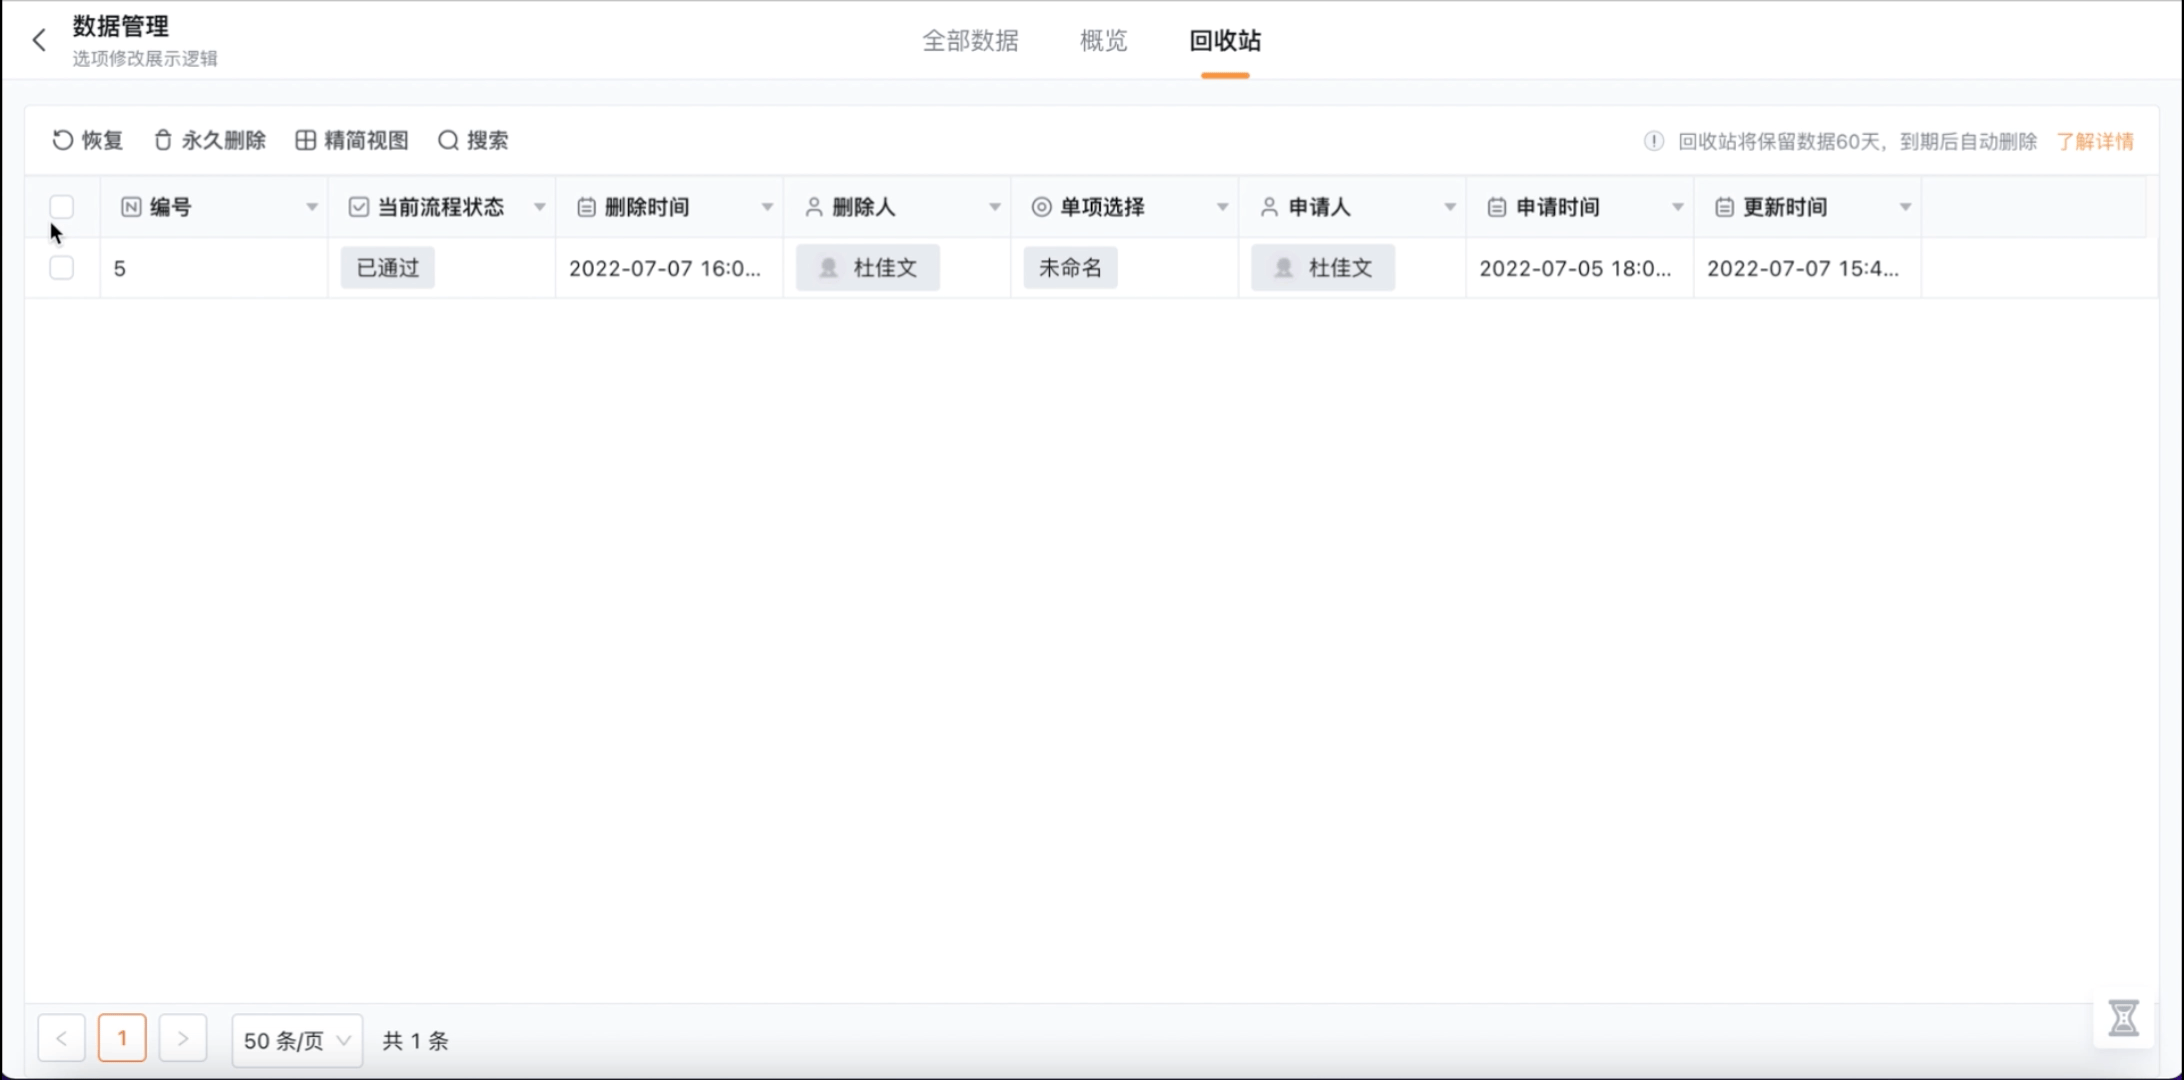Image resolution: width=2184 pixels, height=1080 pixels.
Task: Click the hourglass icon at bottom right
Action: tap(2123, 1018)
